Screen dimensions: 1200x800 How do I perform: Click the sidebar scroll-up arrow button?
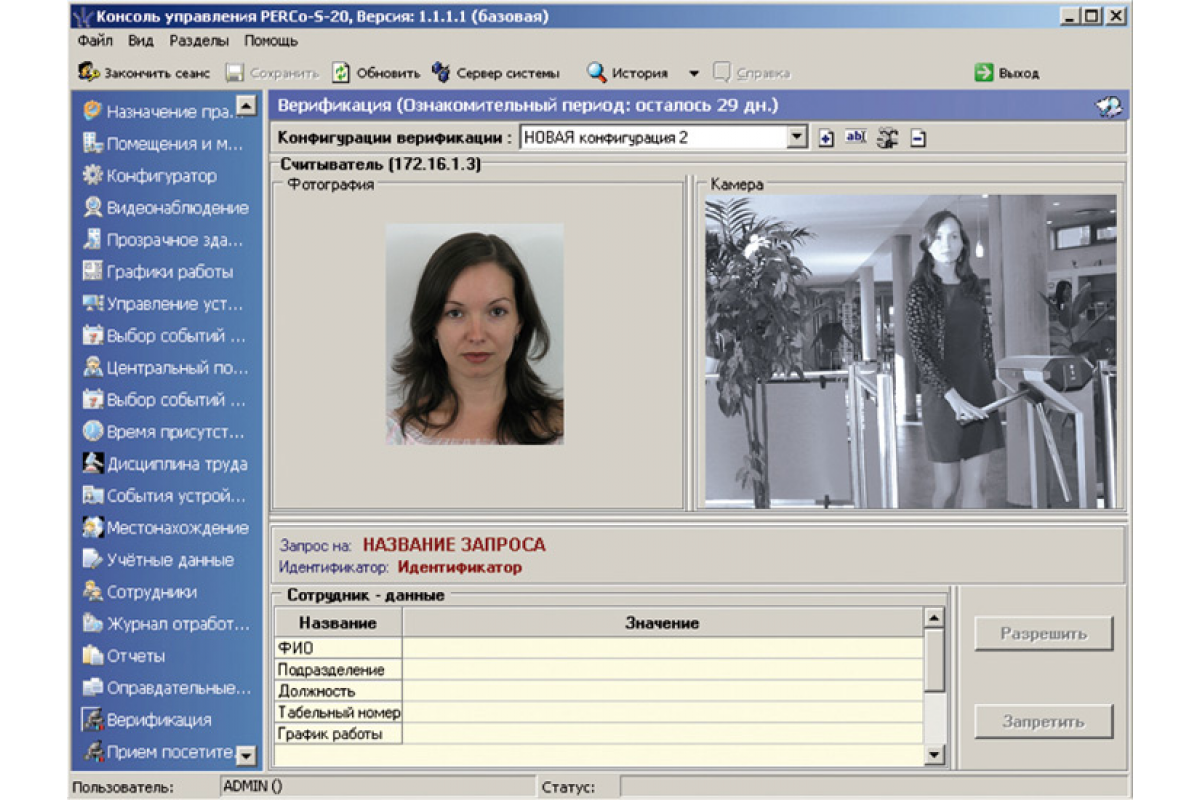point(248,105)
